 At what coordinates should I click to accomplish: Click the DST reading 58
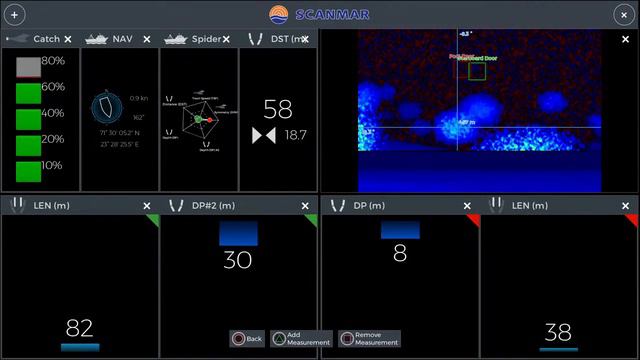click(x=278, y=109)
